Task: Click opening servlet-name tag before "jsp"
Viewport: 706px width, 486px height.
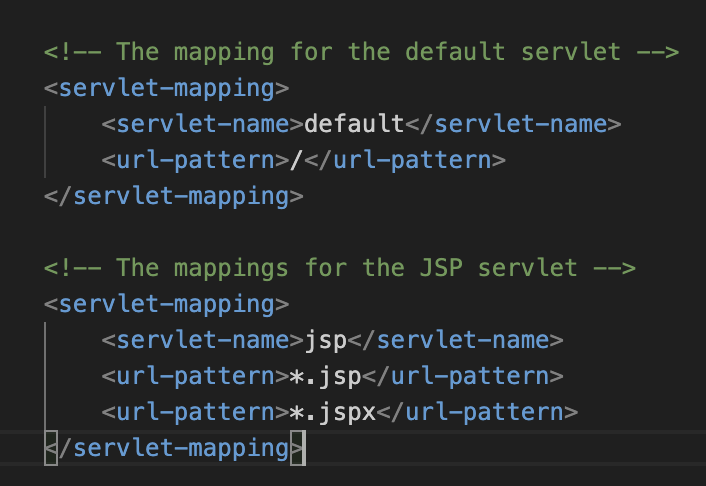Action: [x=202, y=340]
